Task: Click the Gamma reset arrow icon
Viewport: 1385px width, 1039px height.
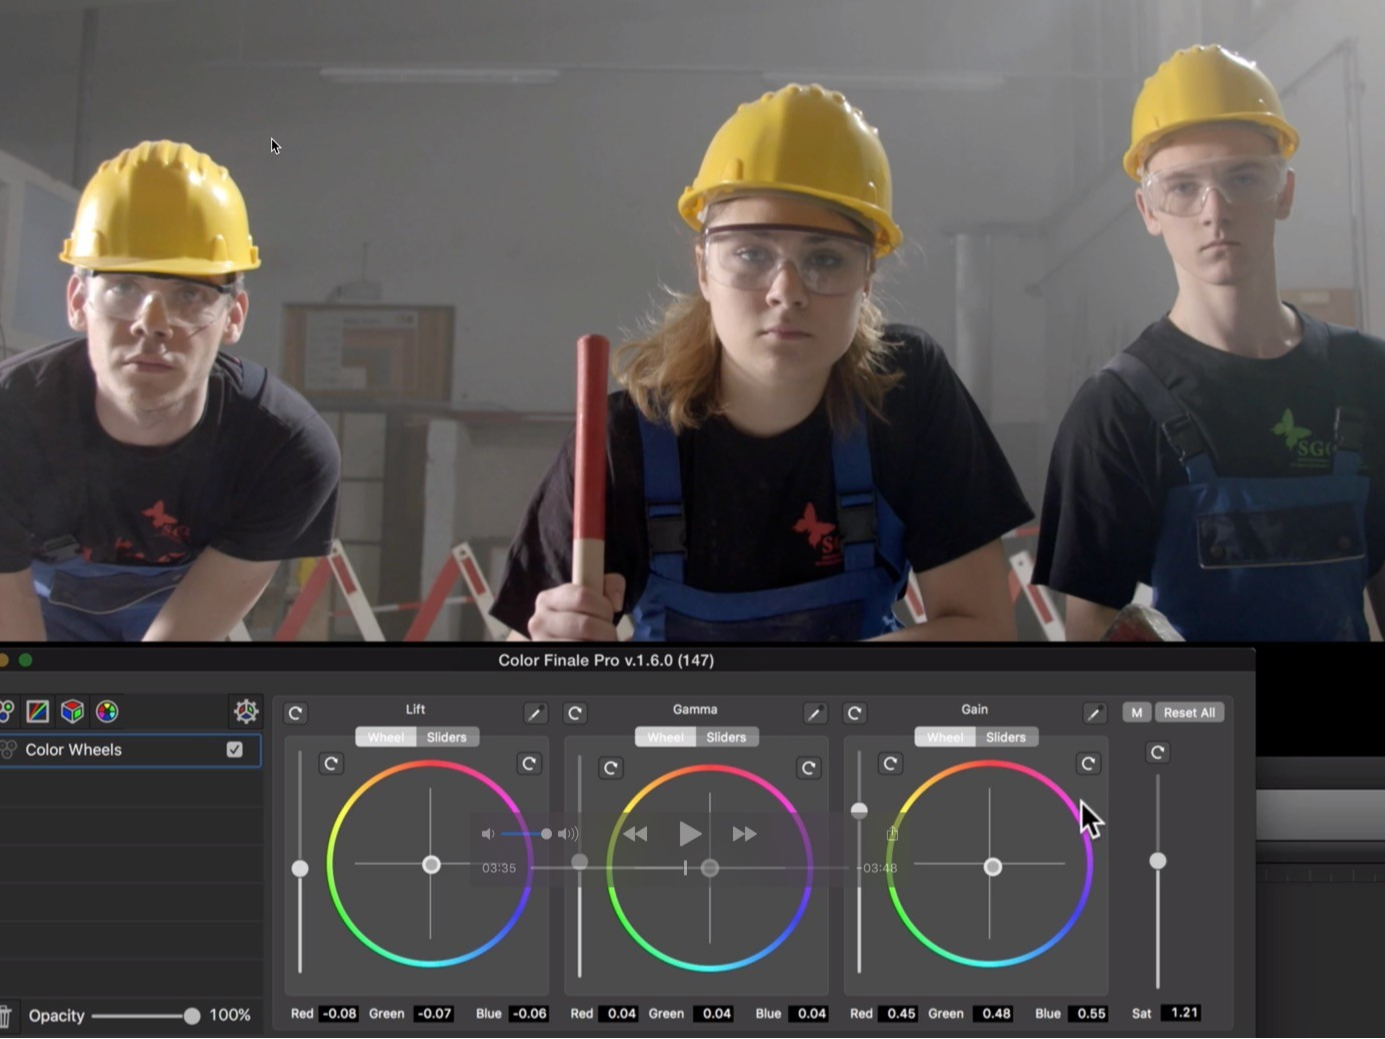Action: (575, 713)
